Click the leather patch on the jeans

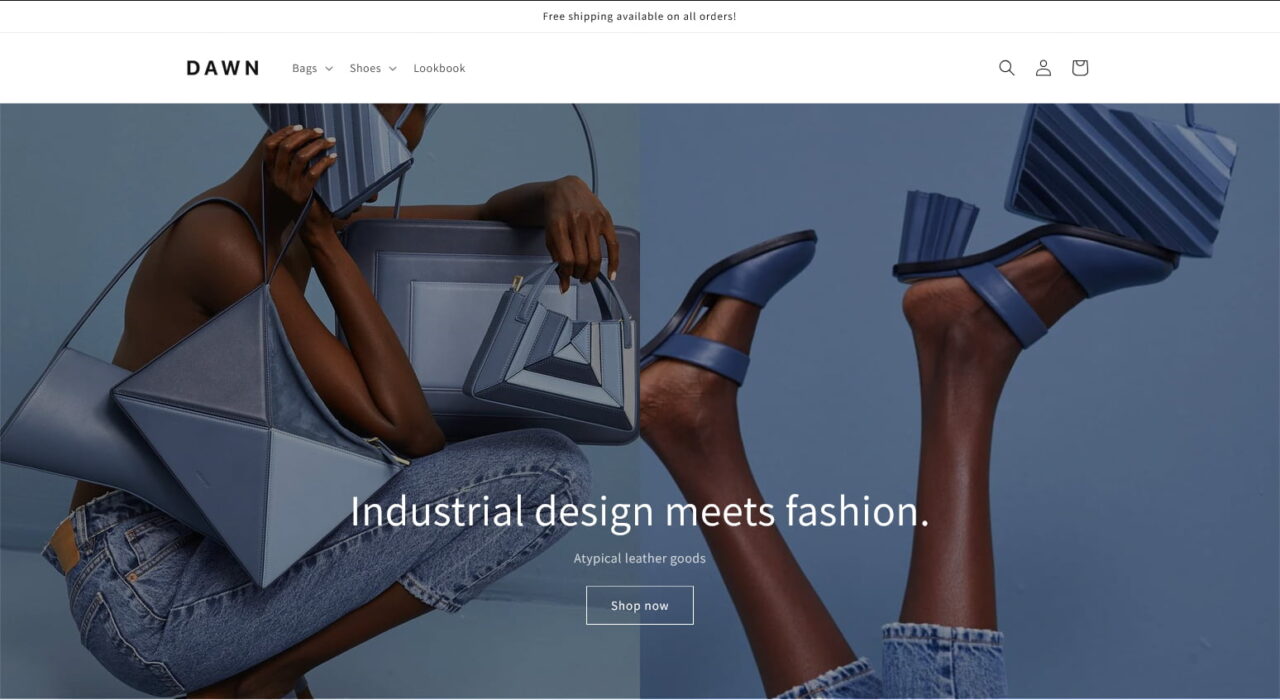coord(63,547)
